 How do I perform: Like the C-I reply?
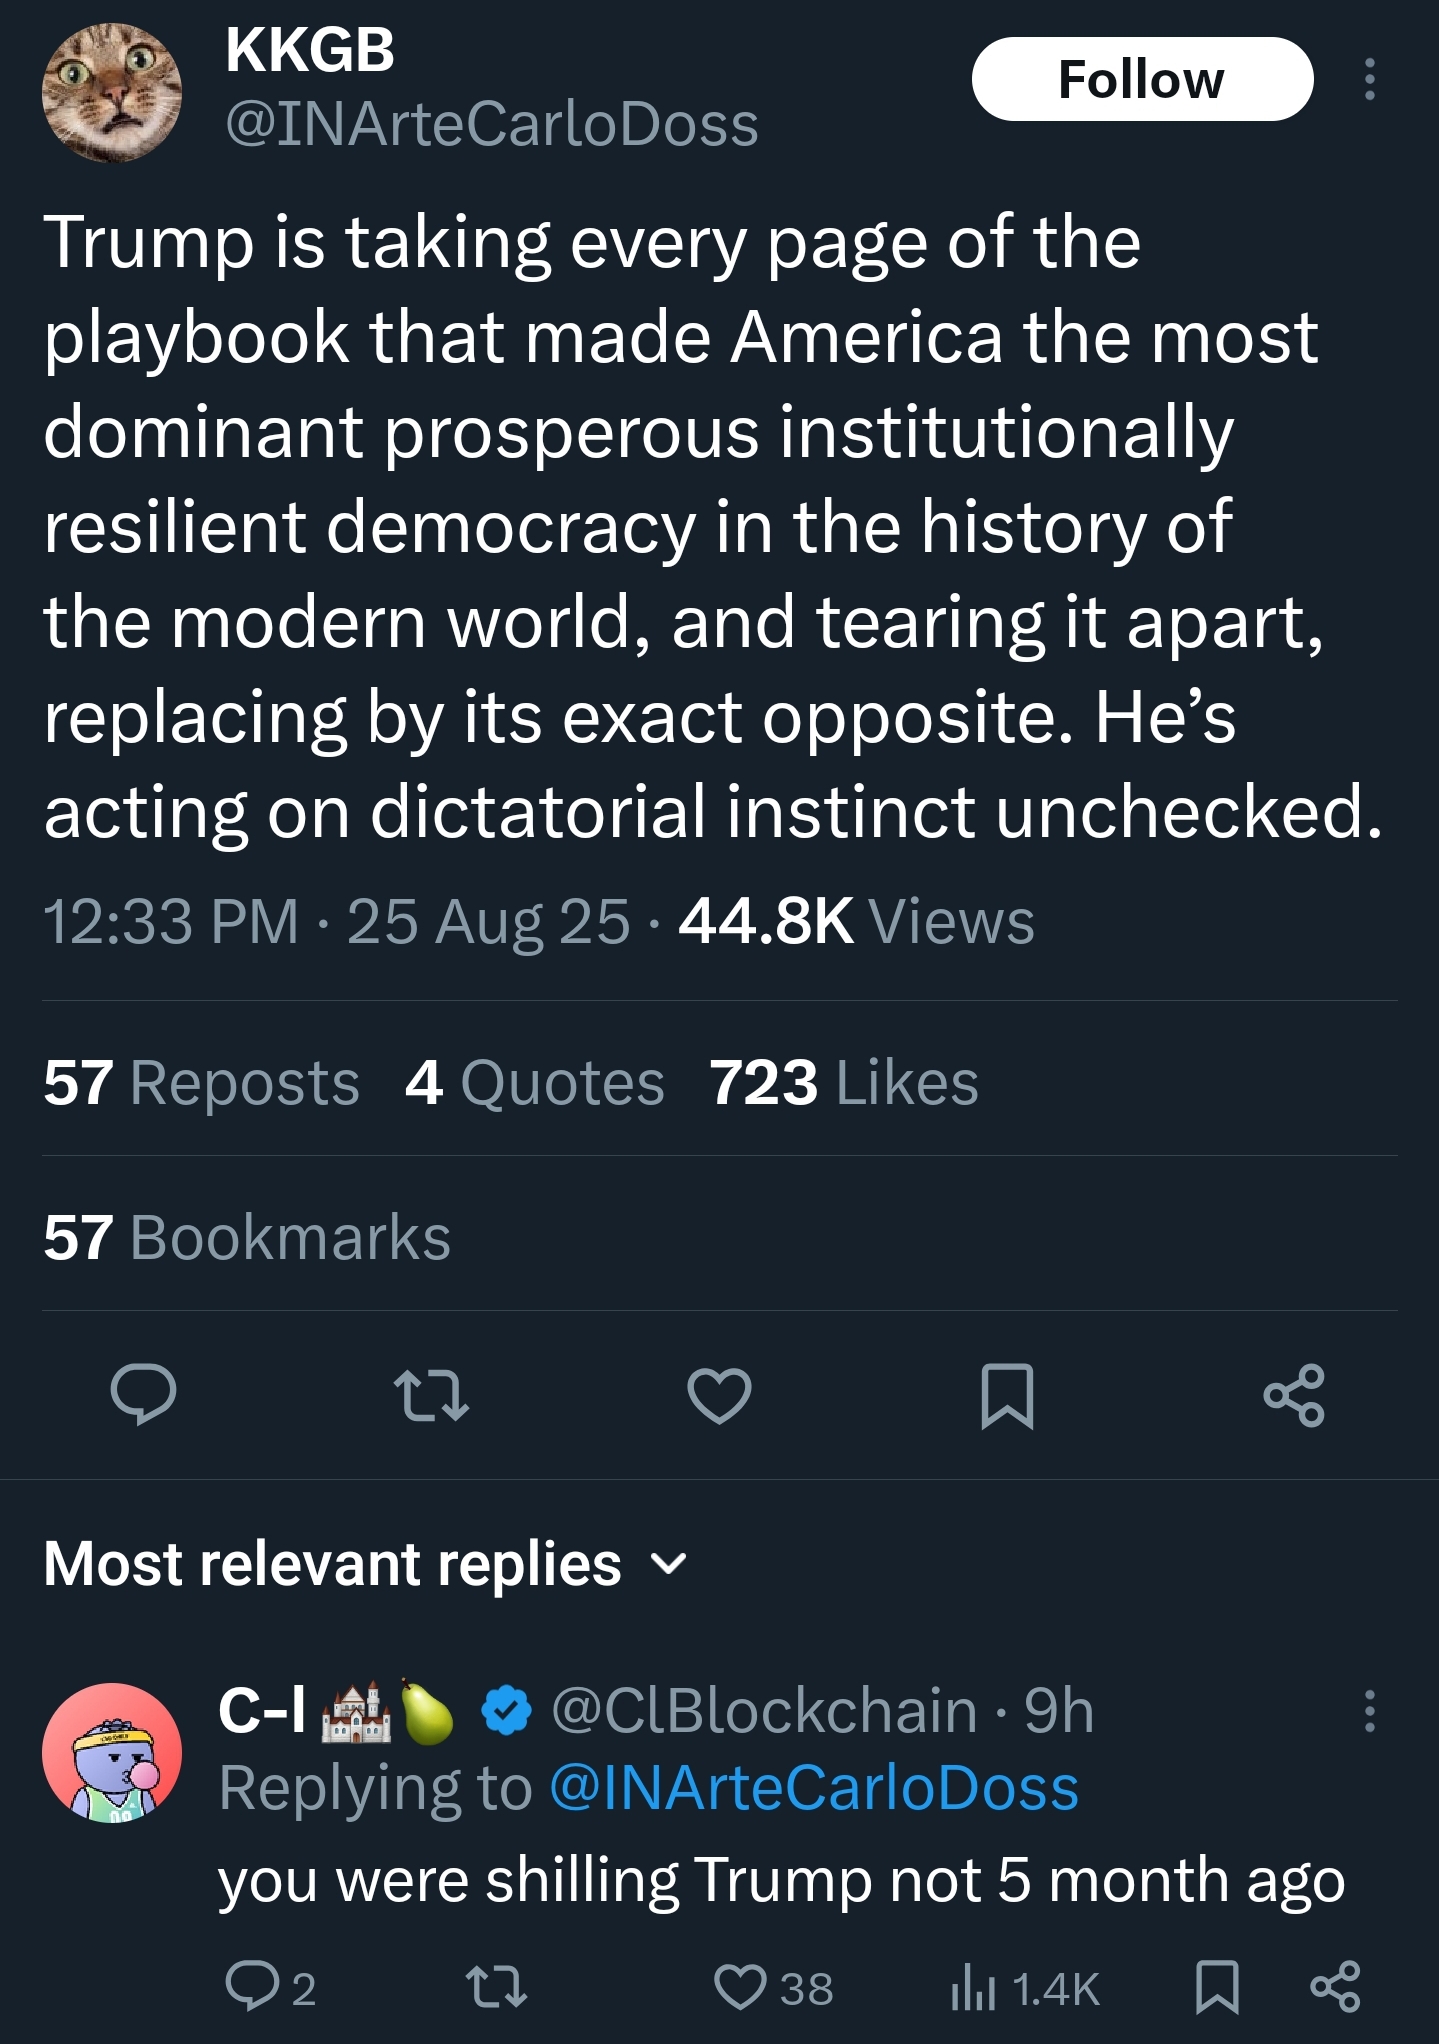[x=740, y=1986]
